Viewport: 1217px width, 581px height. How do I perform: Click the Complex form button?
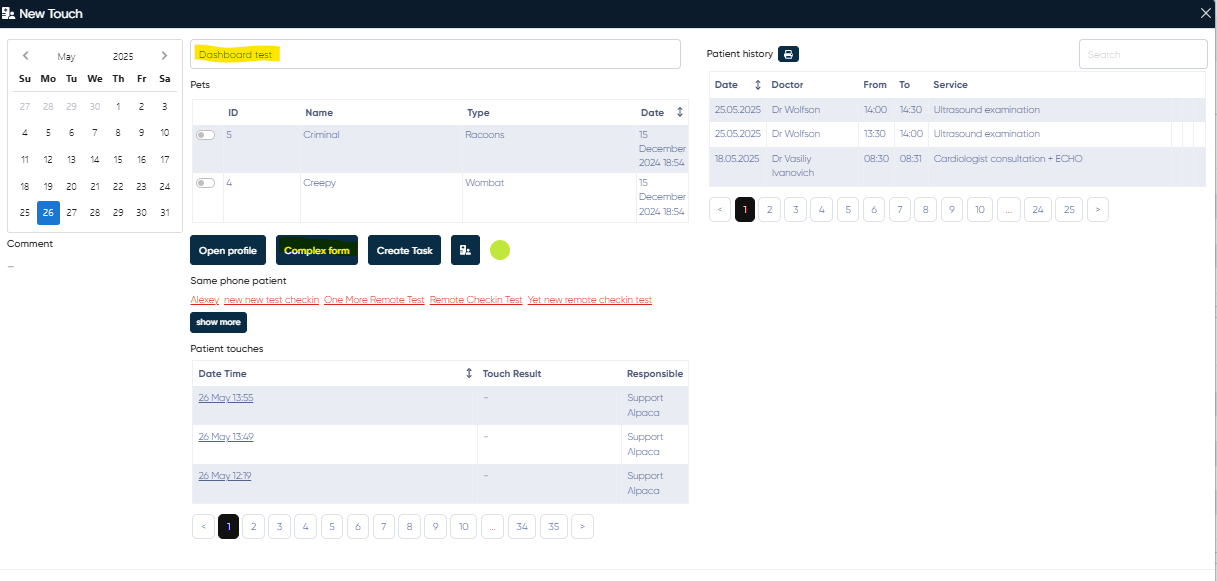pos(317,250)
